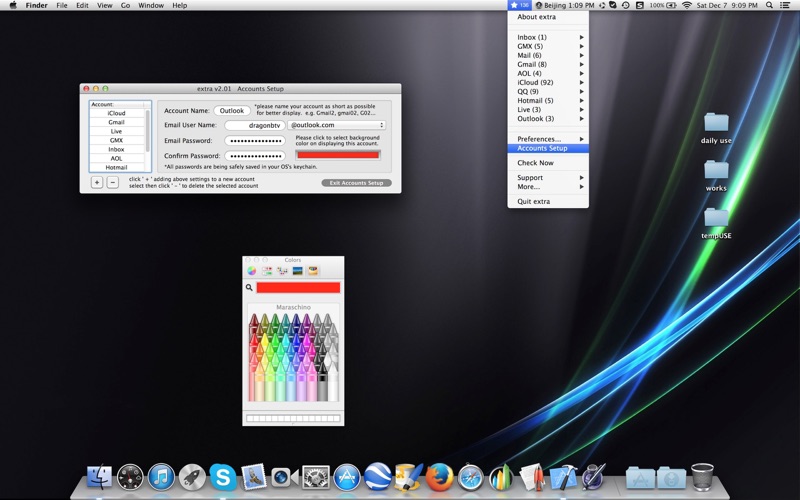
Task: Launch Xcode hammer icon in dock
Action: [563, 478]
